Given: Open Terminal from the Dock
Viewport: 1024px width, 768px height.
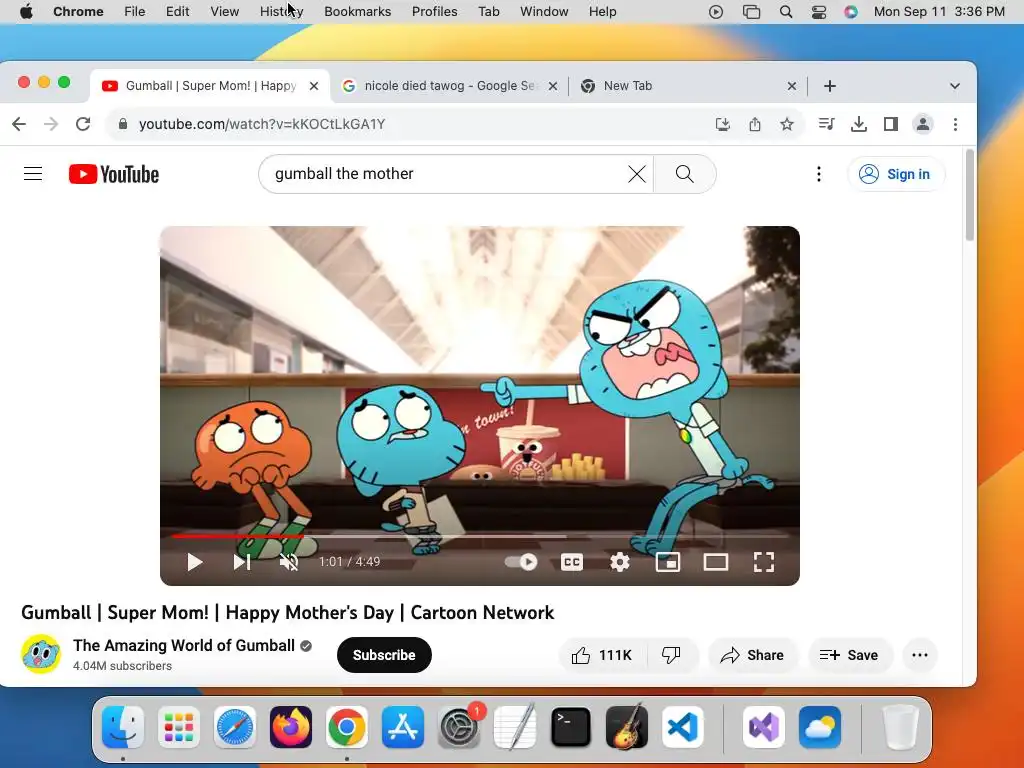Looking at the screenshot, I should coord(571,727).
